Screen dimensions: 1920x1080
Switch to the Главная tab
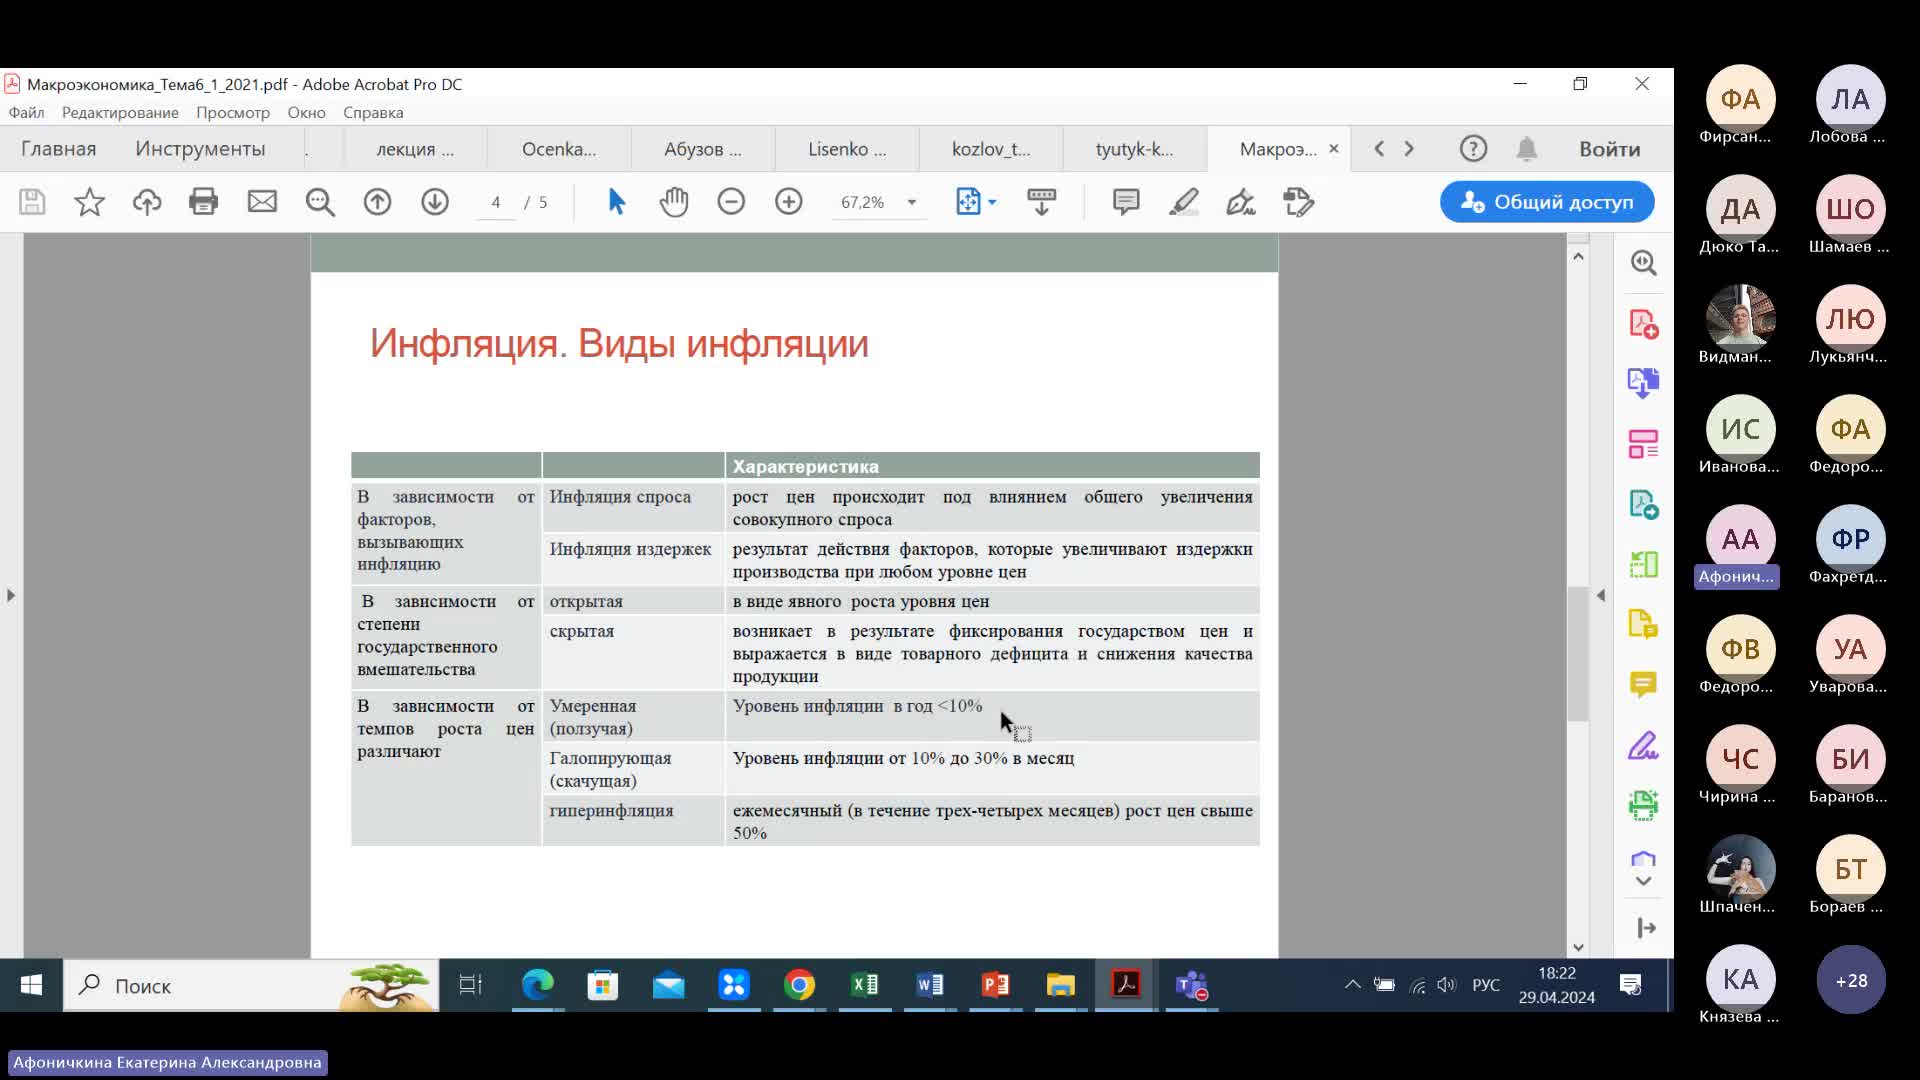[59, 149]
